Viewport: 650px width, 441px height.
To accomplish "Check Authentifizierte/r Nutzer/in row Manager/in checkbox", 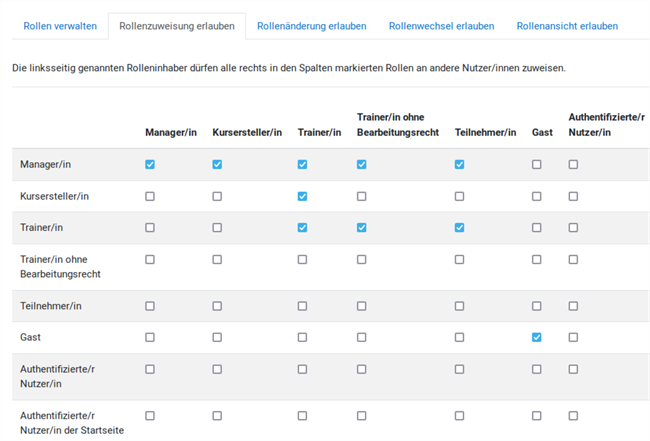I will (x=150, y=369).
